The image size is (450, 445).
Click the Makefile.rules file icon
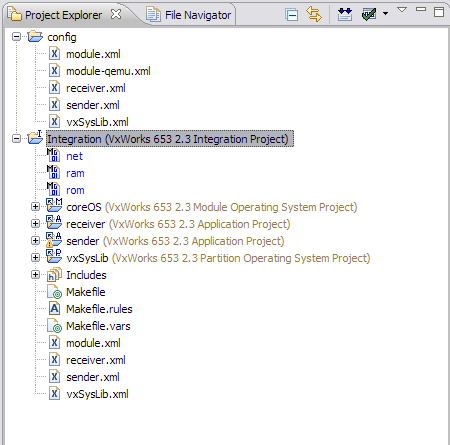pyautogui.click(x=54, y=308)
